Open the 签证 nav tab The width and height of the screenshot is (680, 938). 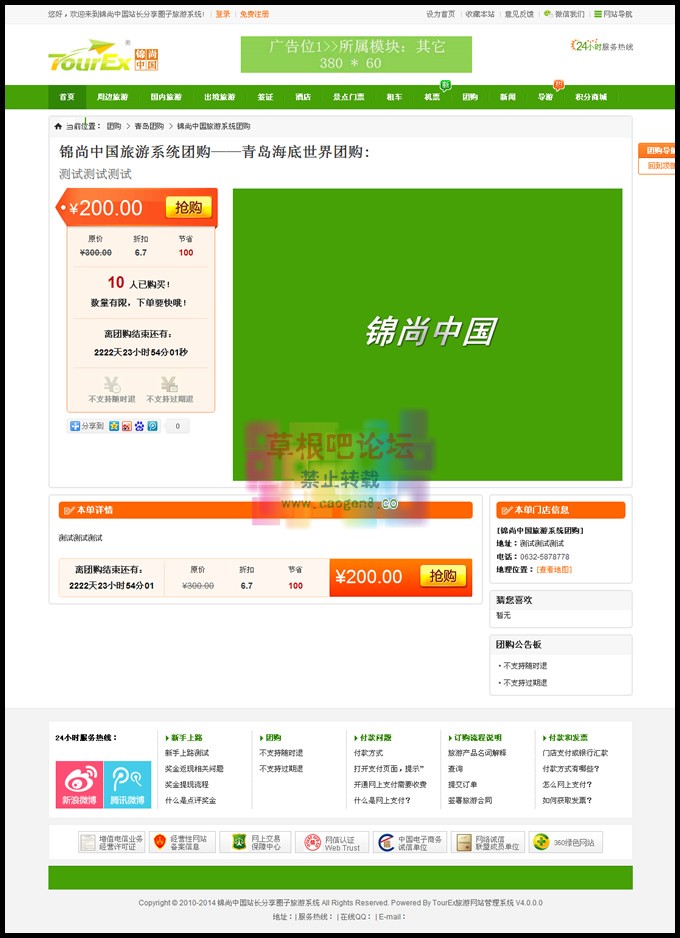click(265, 97)
